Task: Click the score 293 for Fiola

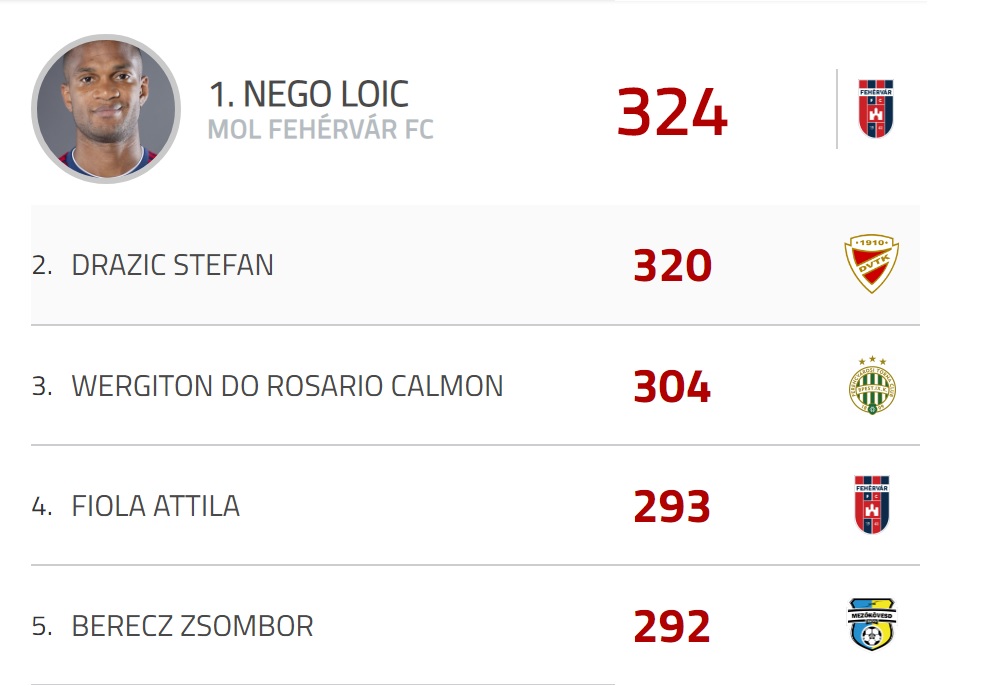Action: click(672, 506)
